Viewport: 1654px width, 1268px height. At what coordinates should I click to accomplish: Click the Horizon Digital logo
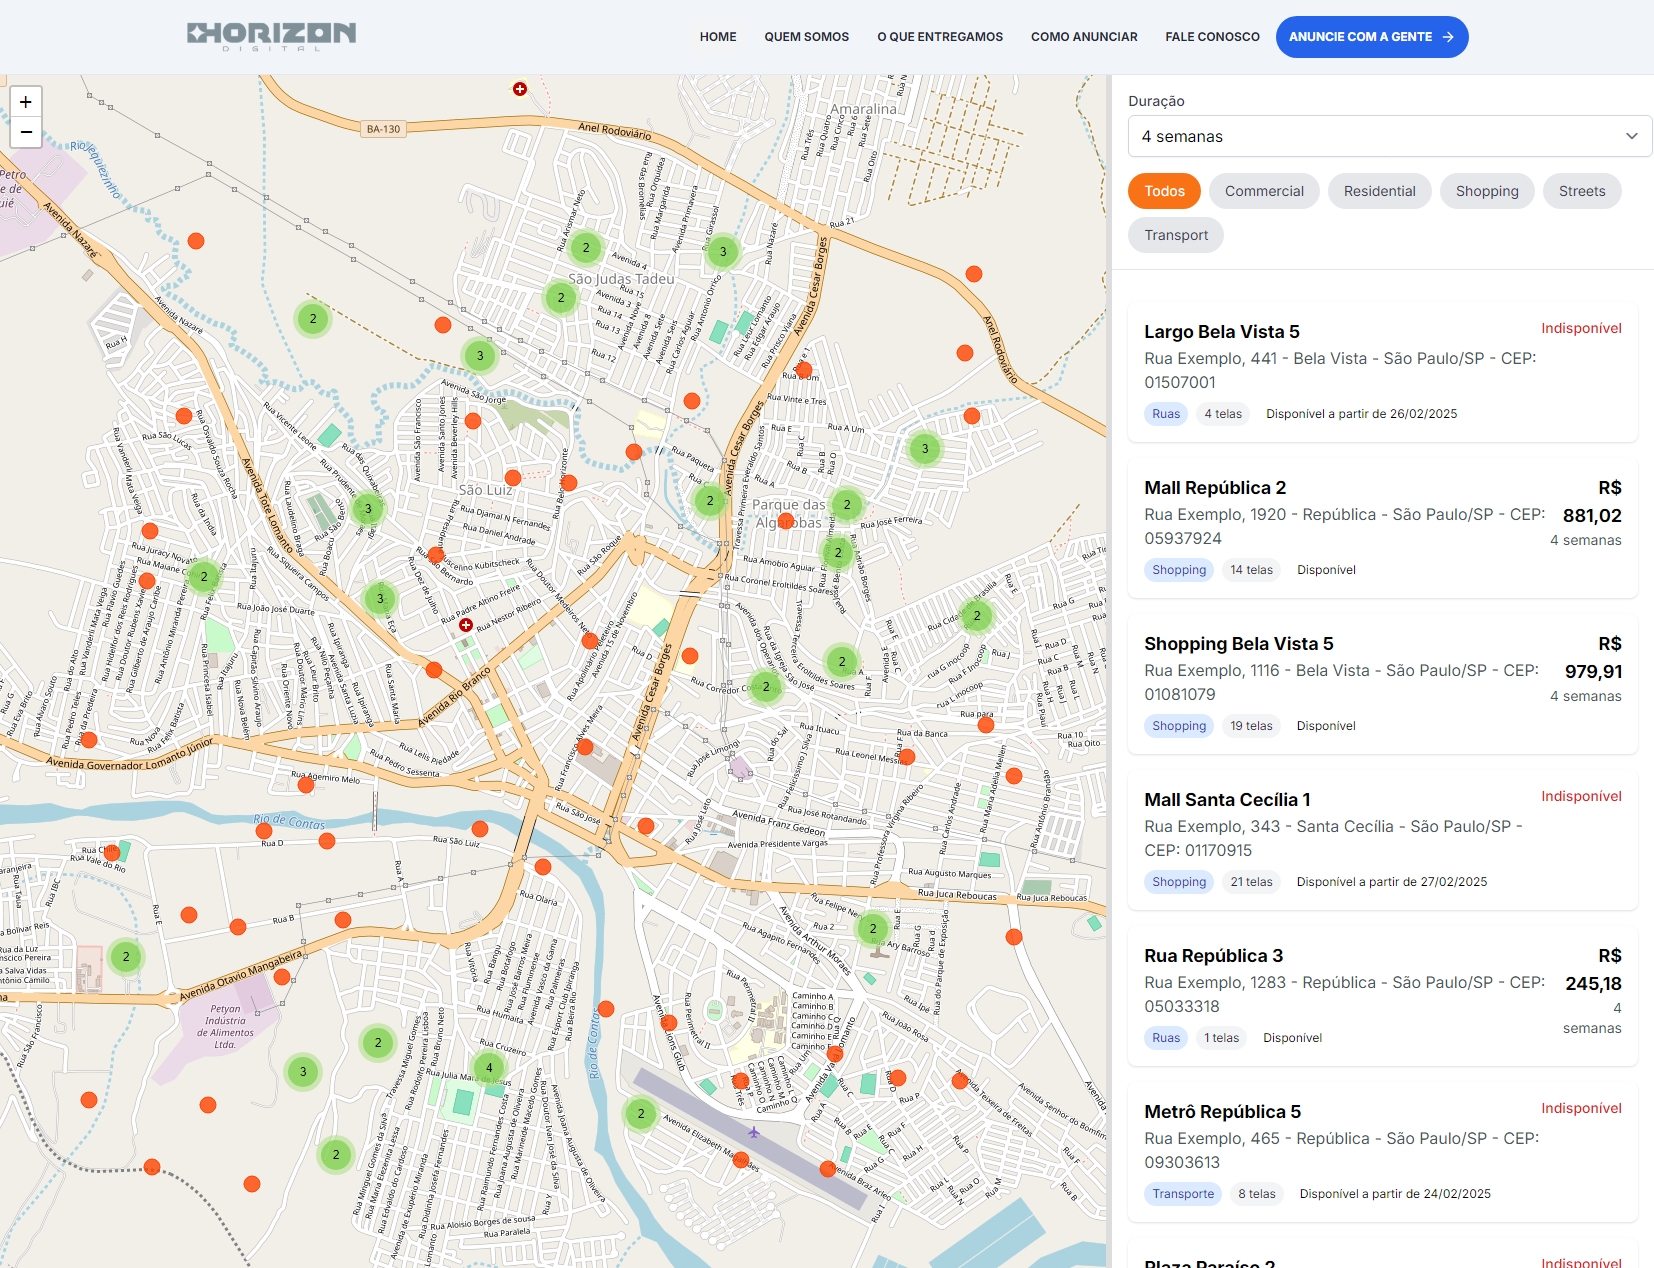coord(271,36)
